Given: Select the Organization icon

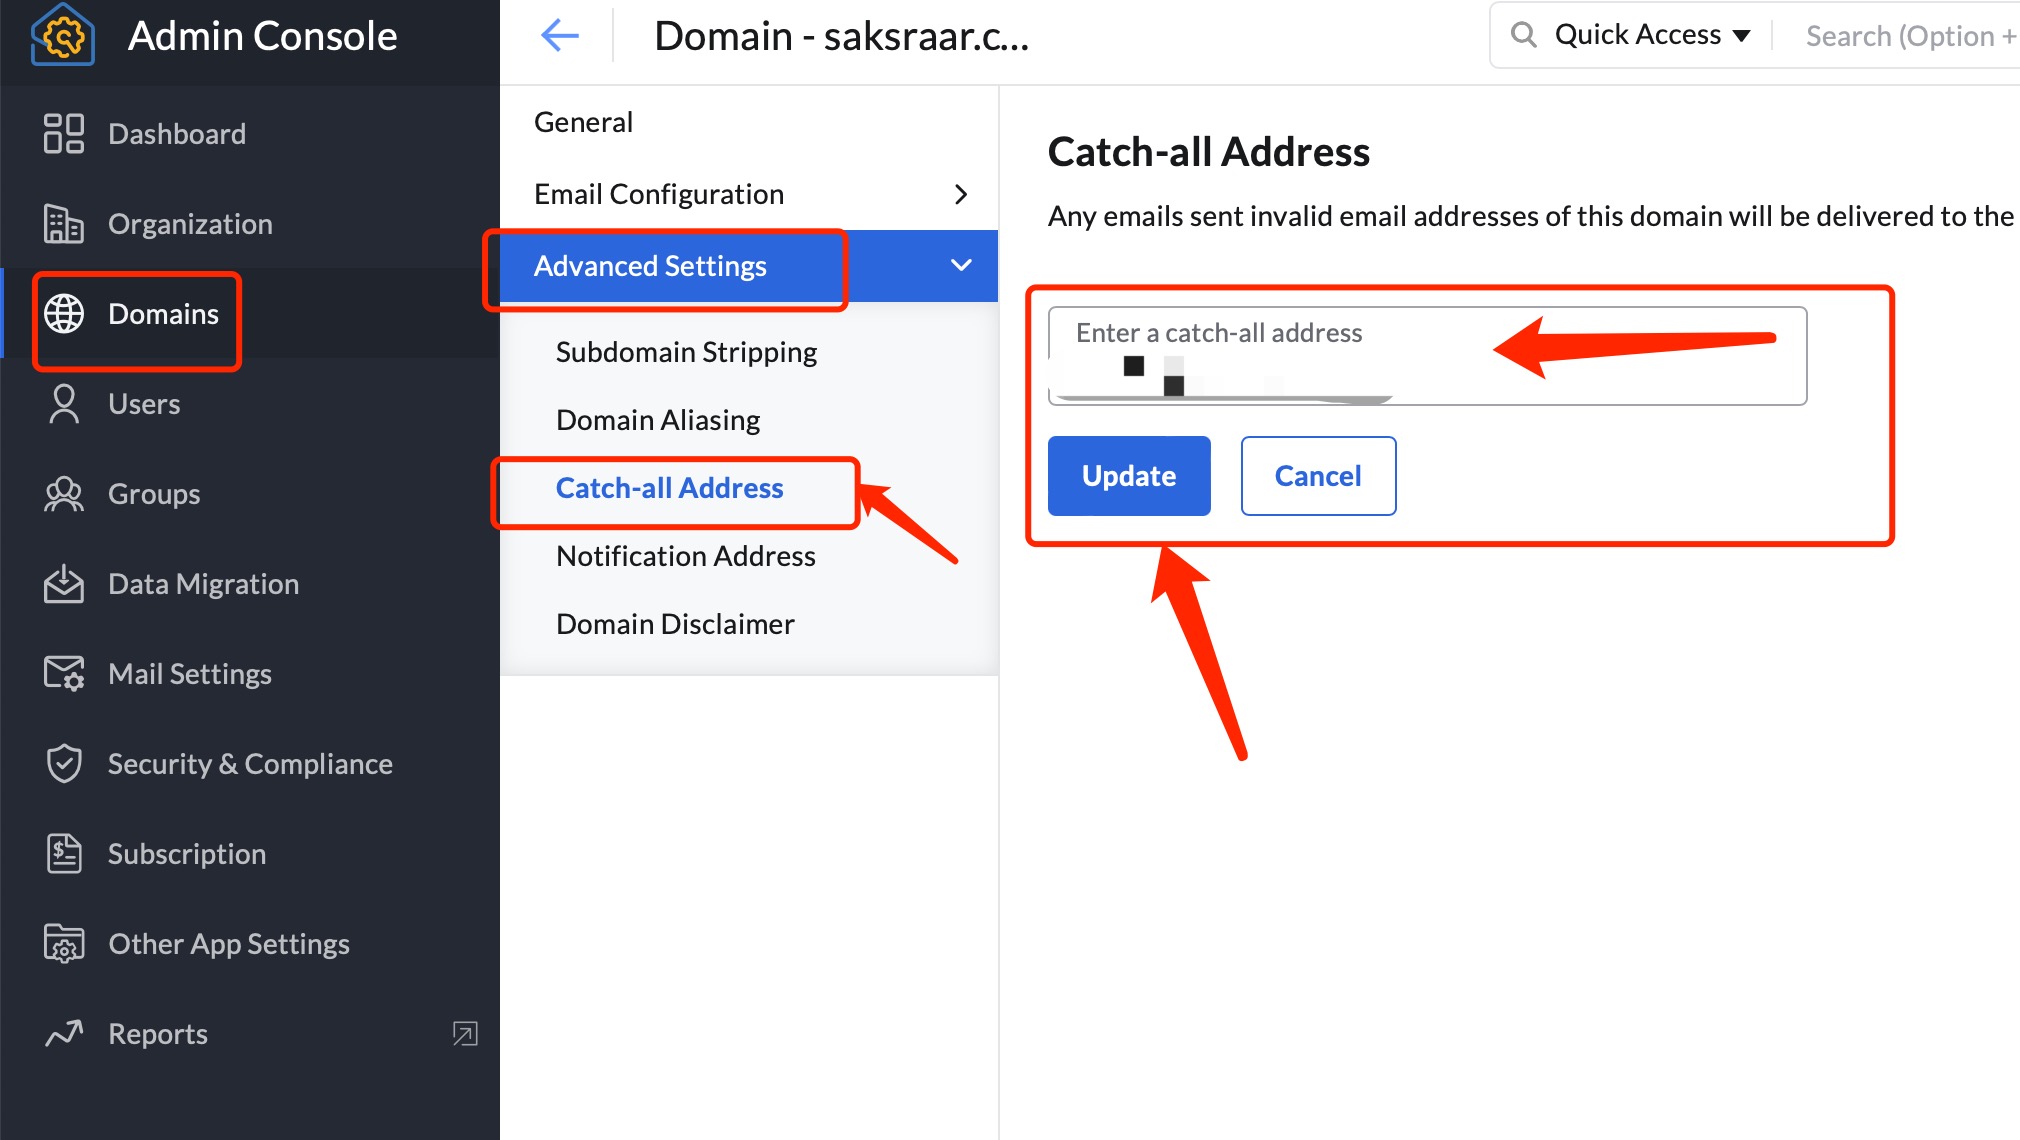Looking at the screenshot, I should [x=62, y=224].
